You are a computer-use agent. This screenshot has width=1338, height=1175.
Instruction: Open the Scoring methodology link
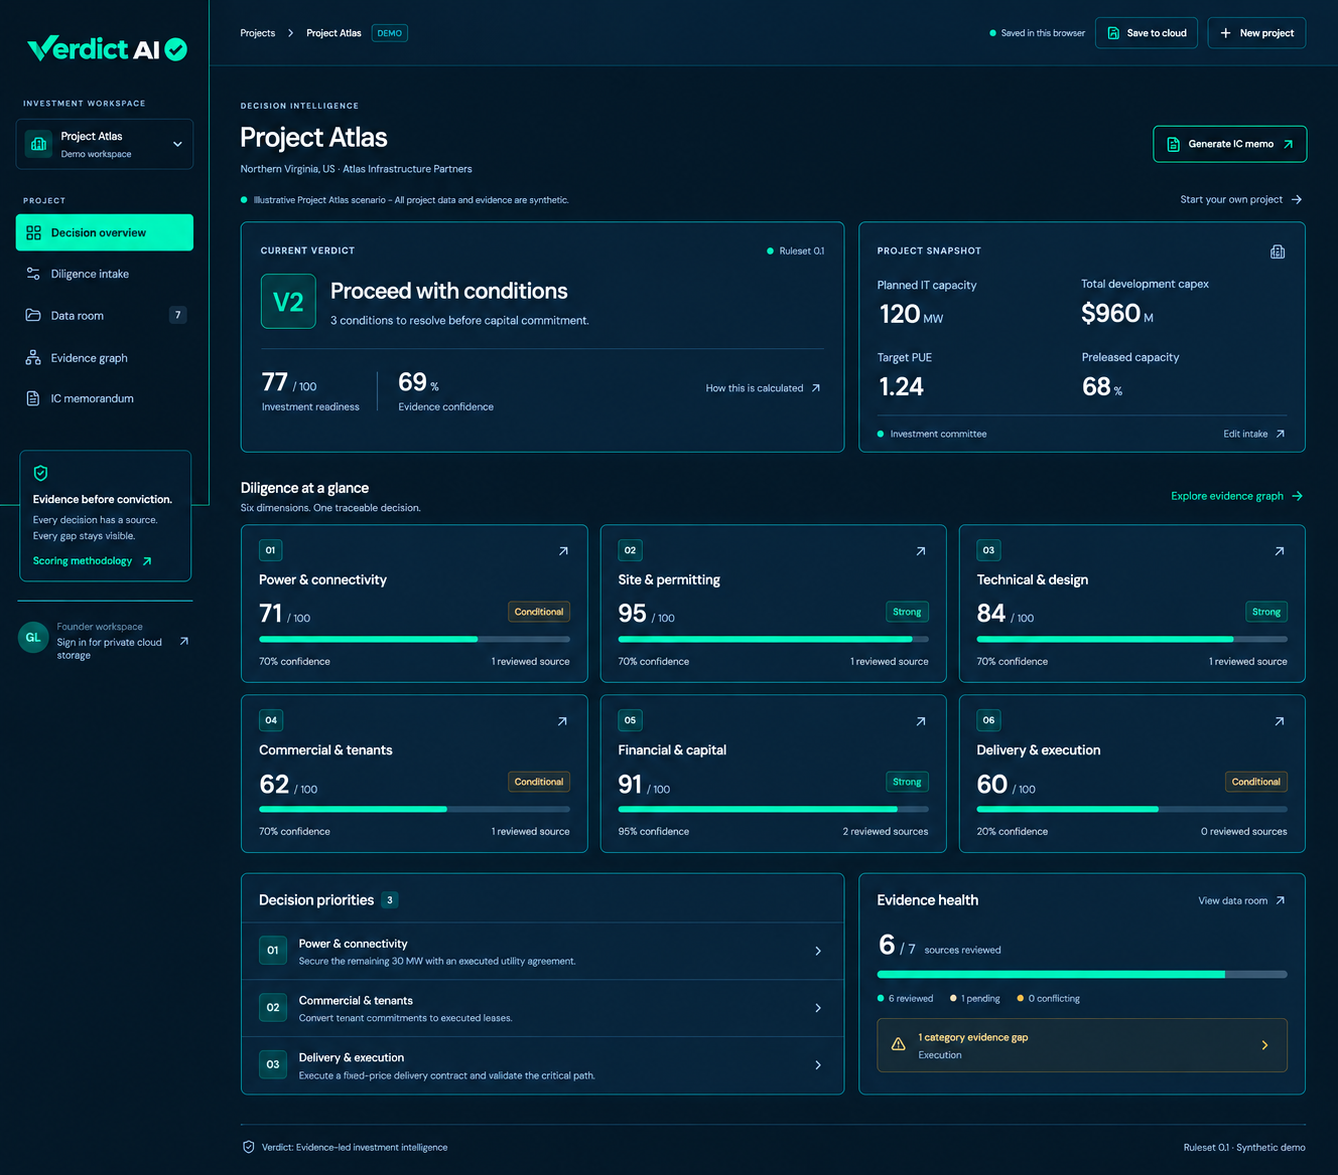pyautogui.click(x=92, y=561)
